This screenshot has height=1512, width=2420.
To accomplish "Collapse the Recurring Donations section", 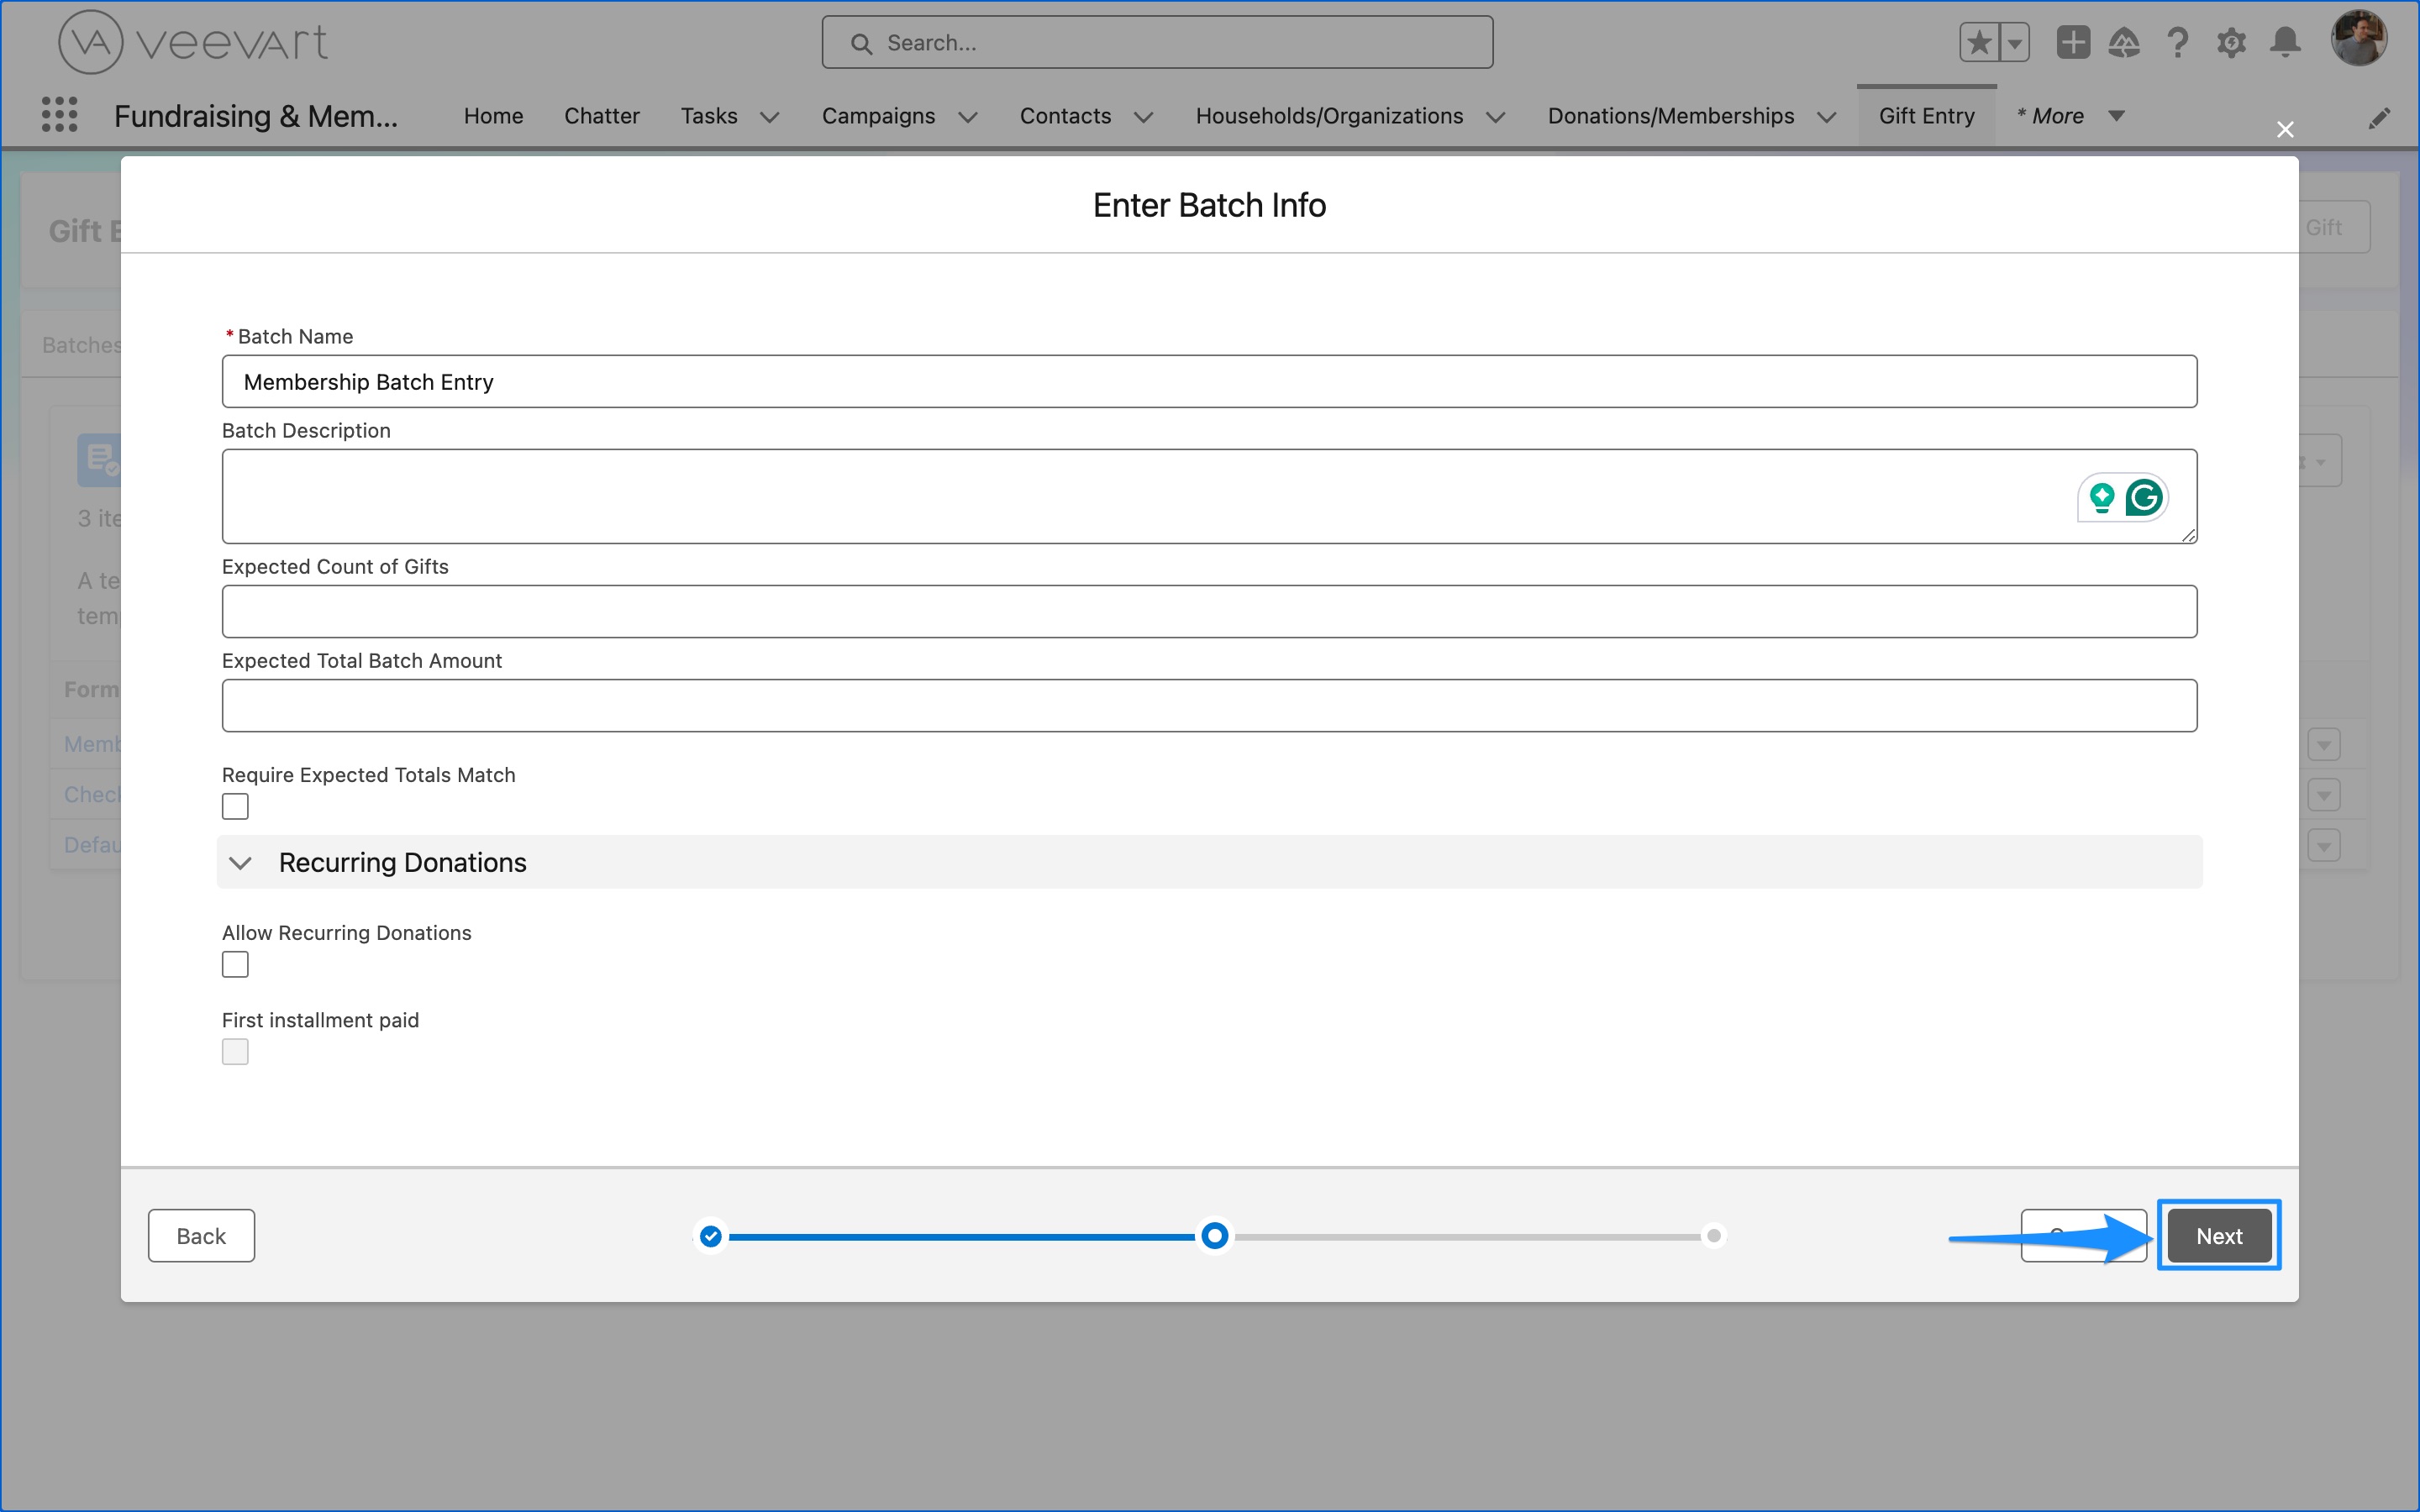I will (x=240, y=862).
